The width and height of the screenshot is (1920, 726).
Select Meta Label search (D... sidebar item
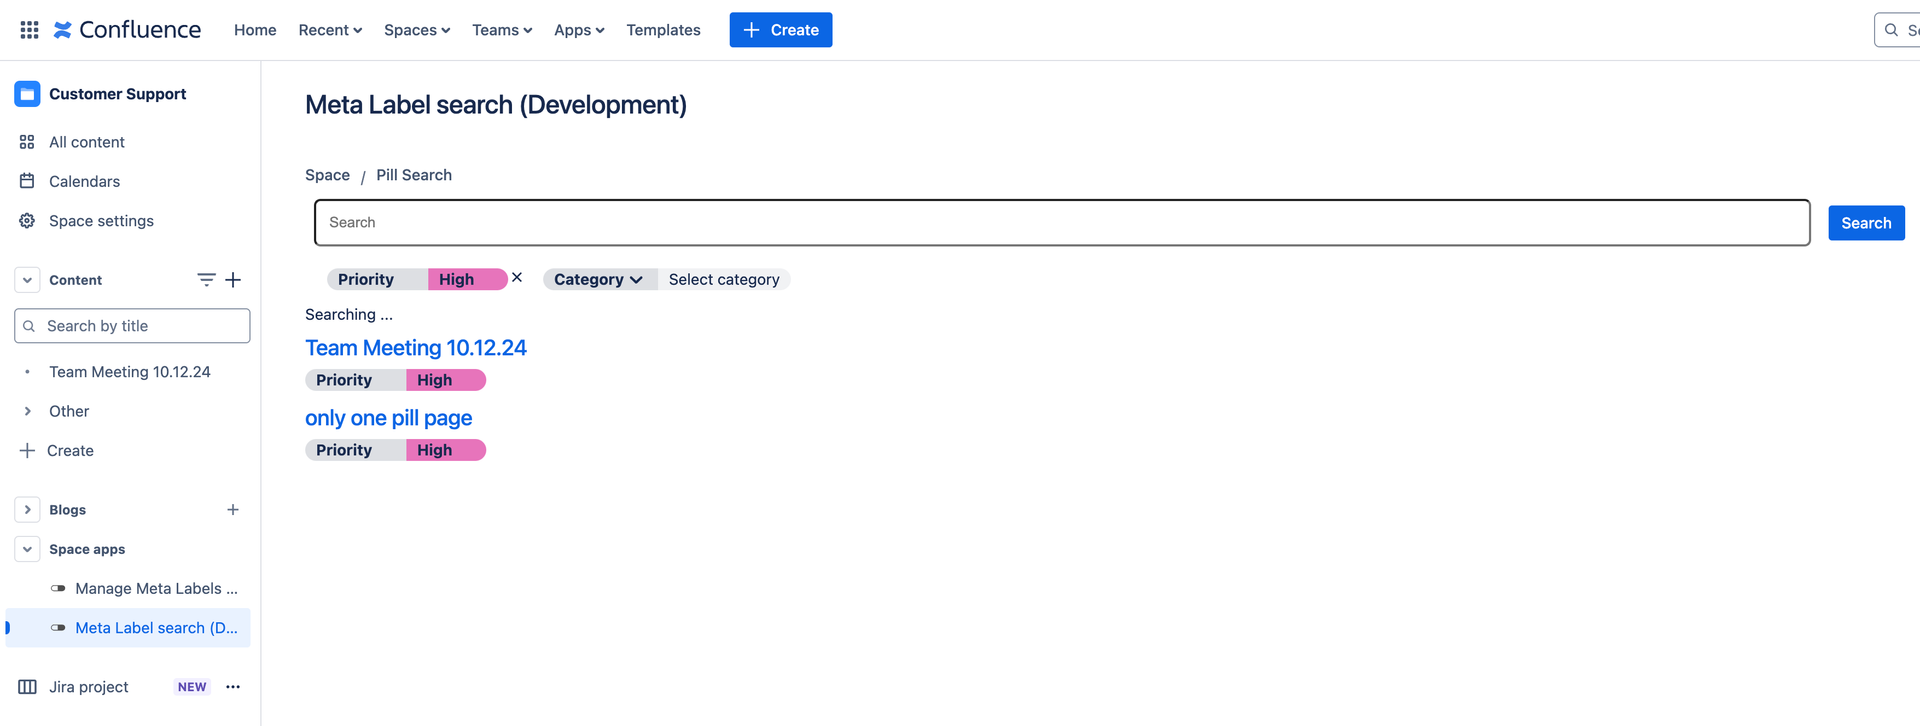128,628
